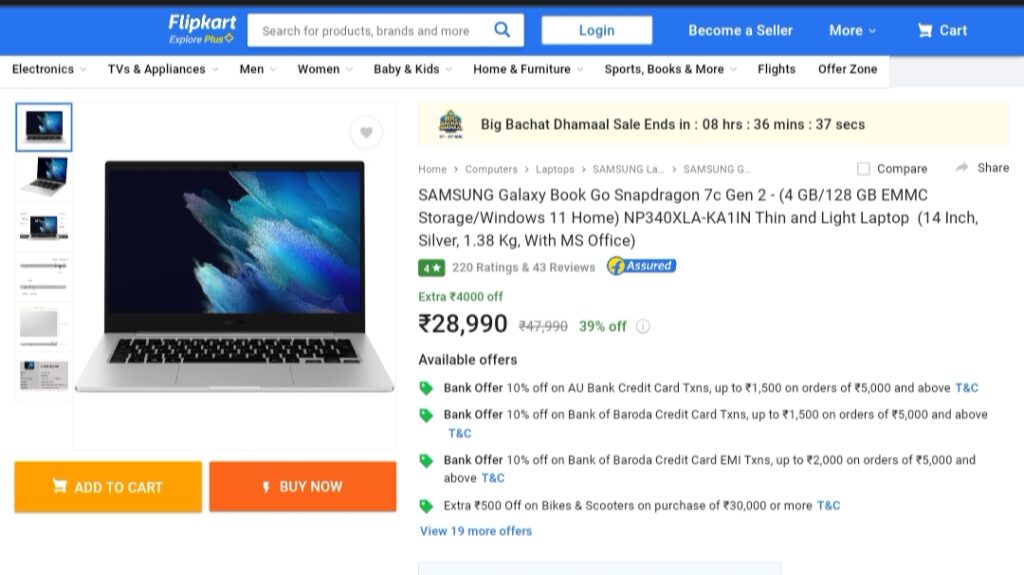This screenshot has height=575, width=1024.
Task: Expand the Electronics category menu
Action: click(49, 69)
